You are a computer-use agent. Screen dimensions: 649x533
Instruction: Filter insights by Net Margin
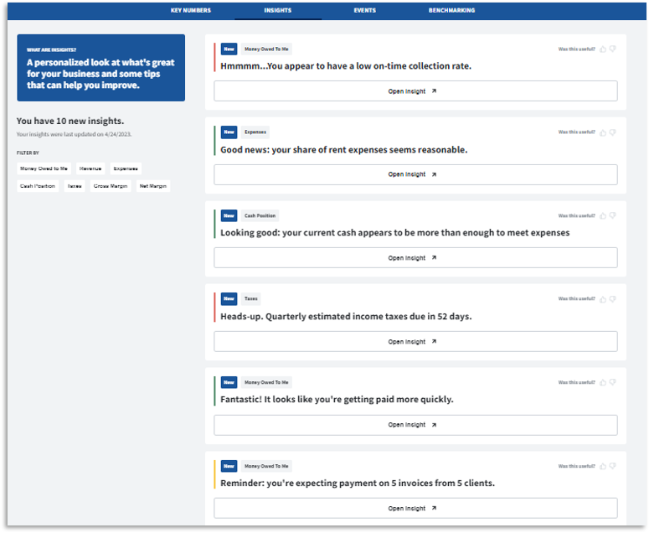[x=153, y=186]
